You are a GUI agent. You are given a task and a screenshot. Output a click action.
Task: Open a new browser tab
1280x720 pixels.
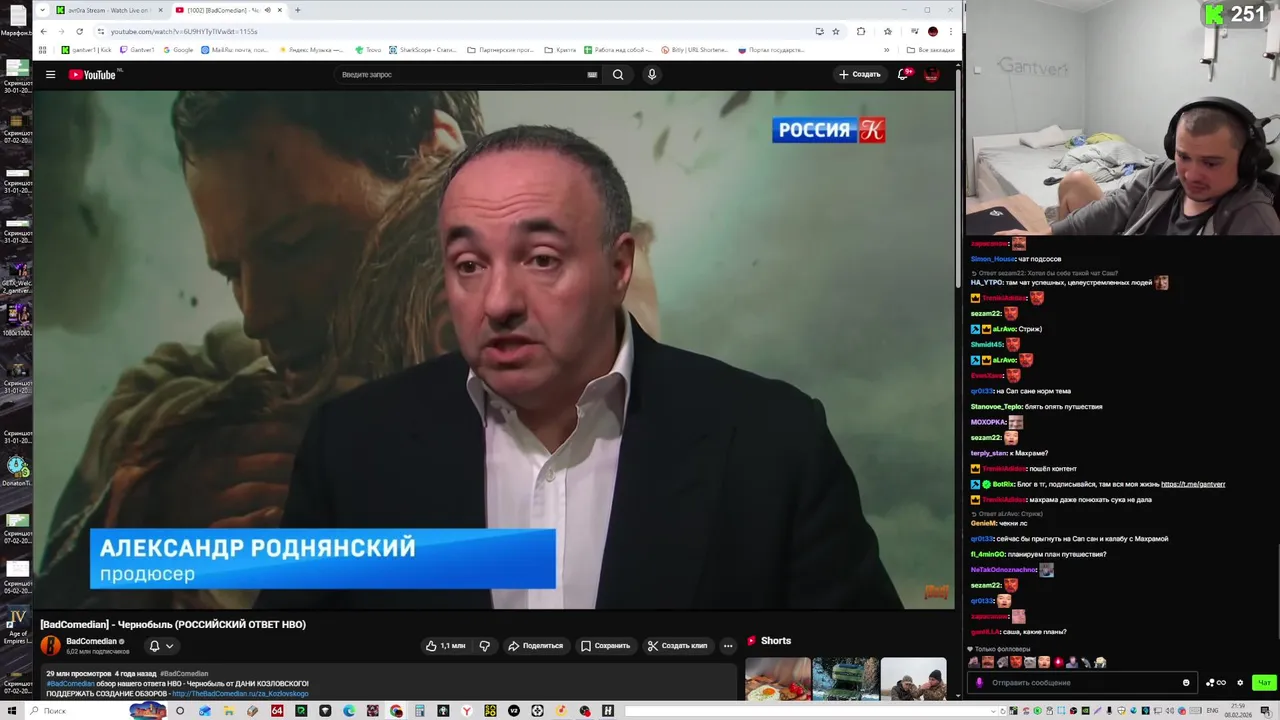coord(297,10)
